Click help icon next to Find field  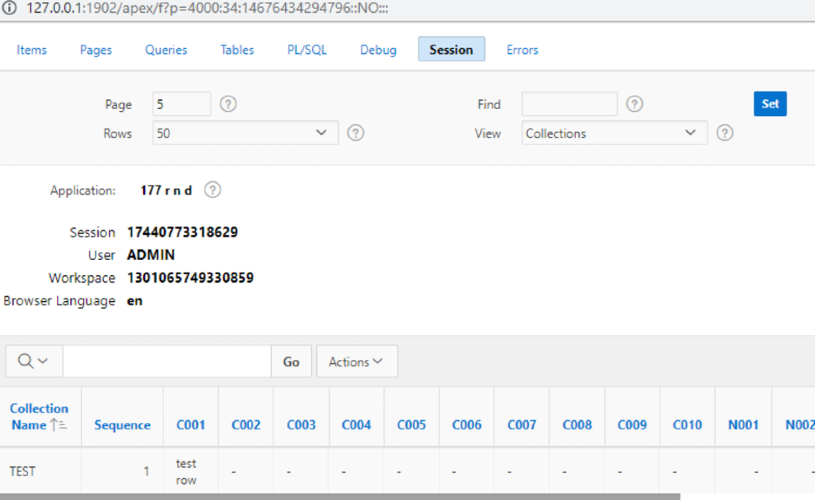634,104
